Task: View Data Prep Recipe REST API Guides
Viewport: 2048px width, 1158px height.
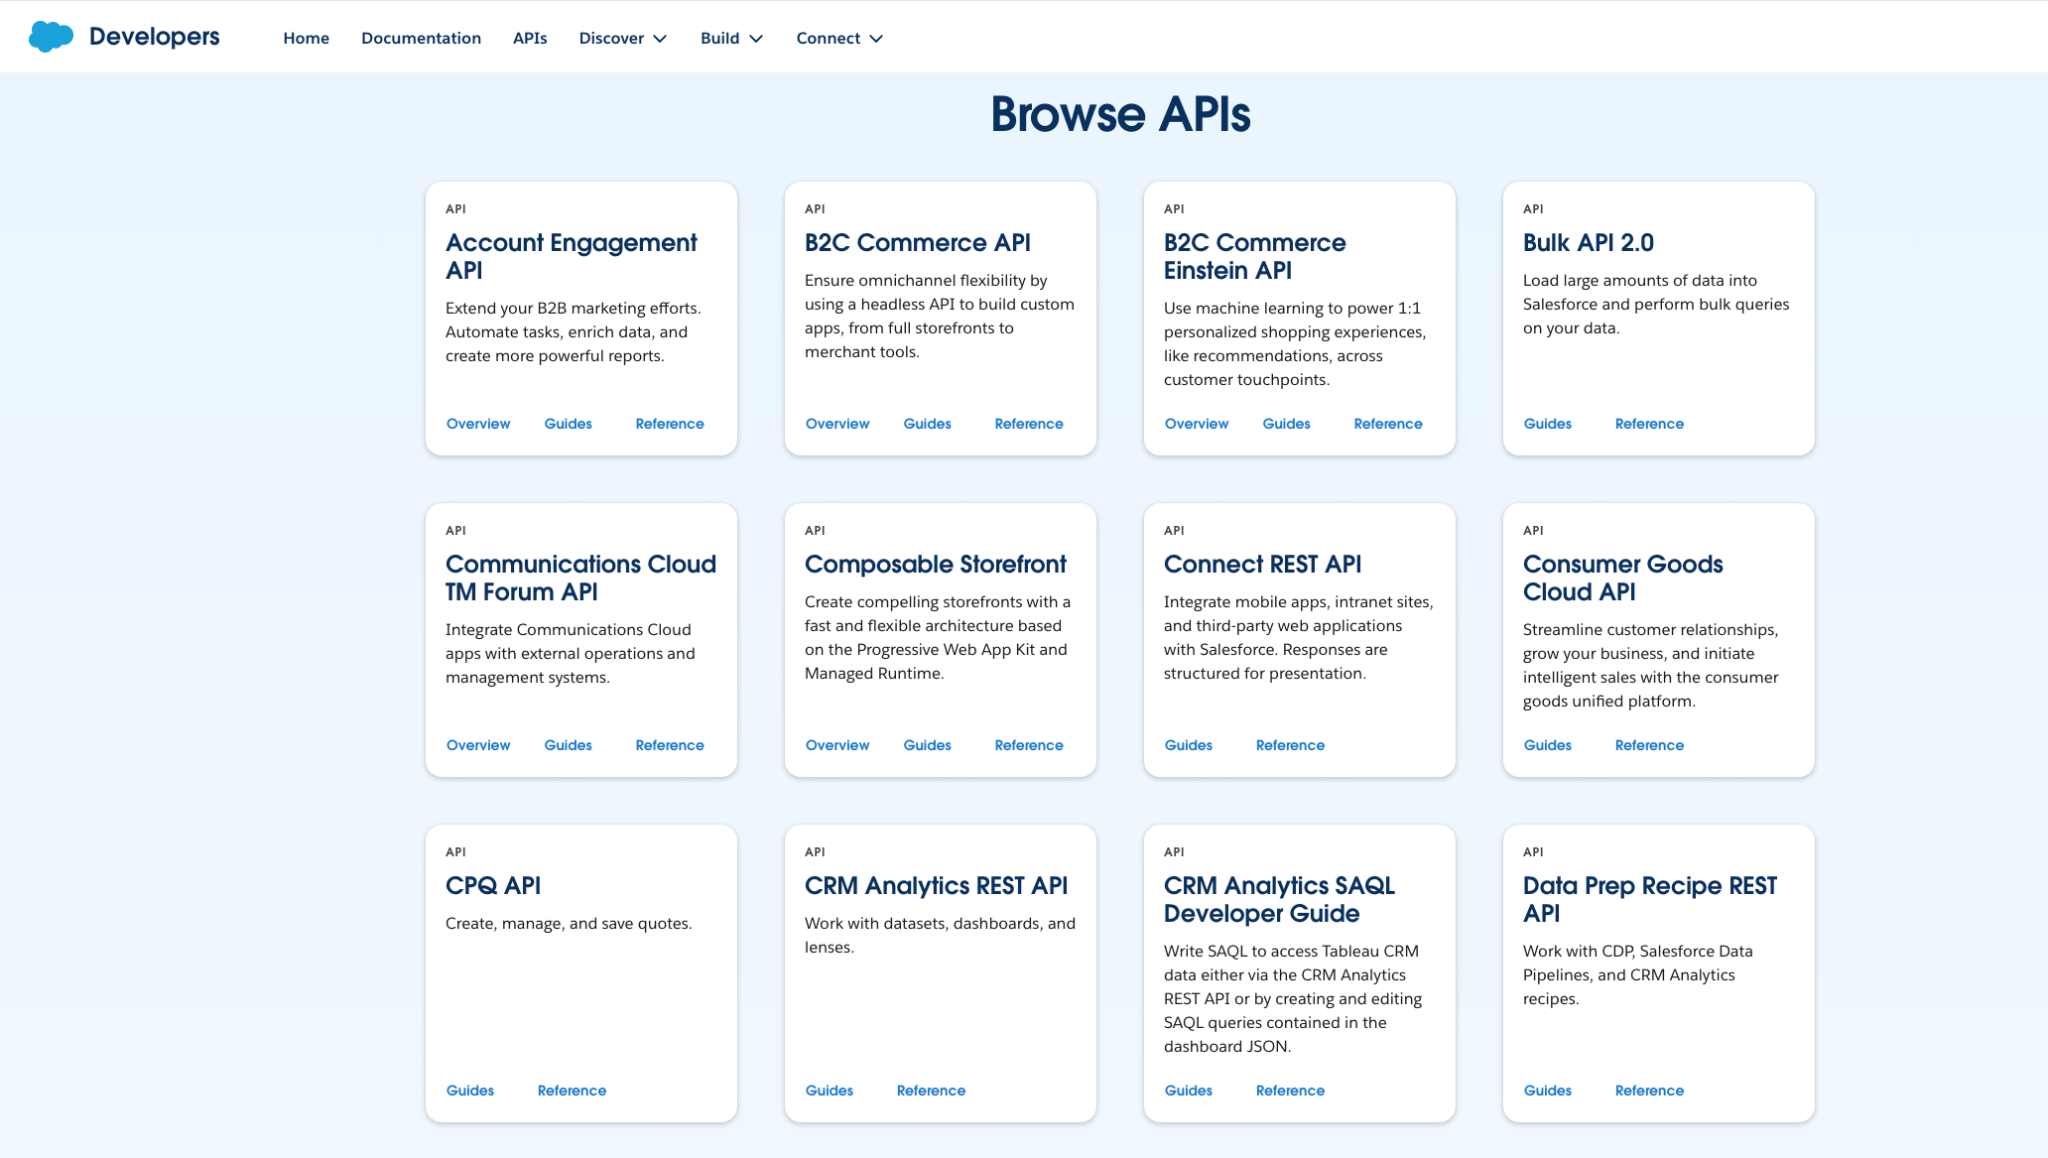Action: coord(1546,1090)
